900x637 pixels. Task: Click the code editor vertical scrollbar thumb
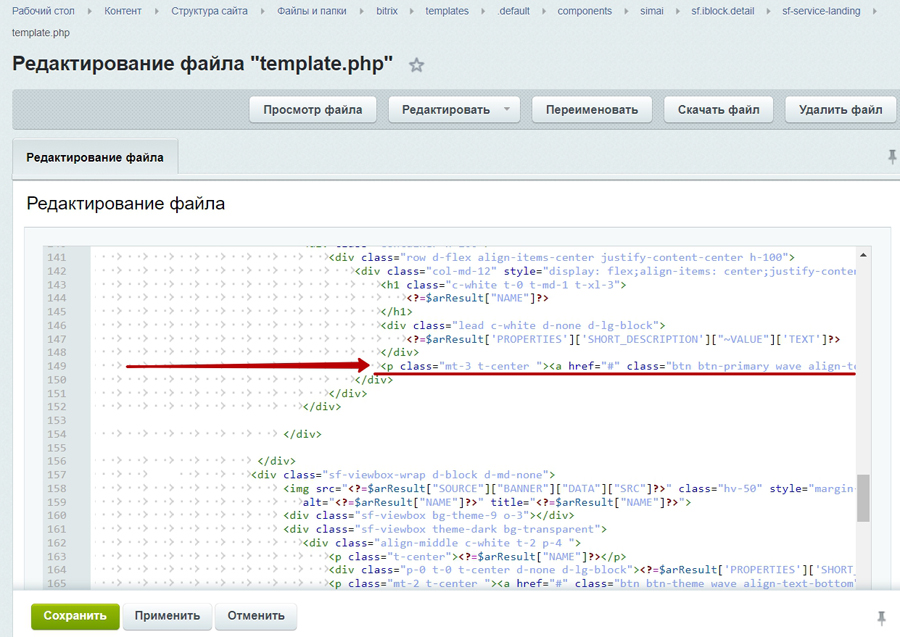[862, 497]
